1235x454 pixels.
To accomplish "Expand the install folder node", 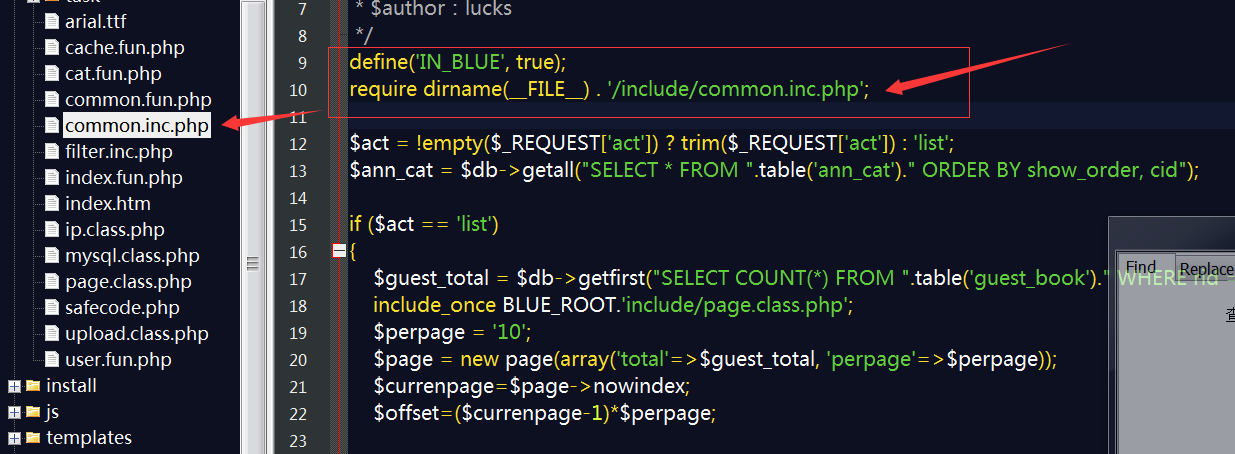I will click(14, 385).
